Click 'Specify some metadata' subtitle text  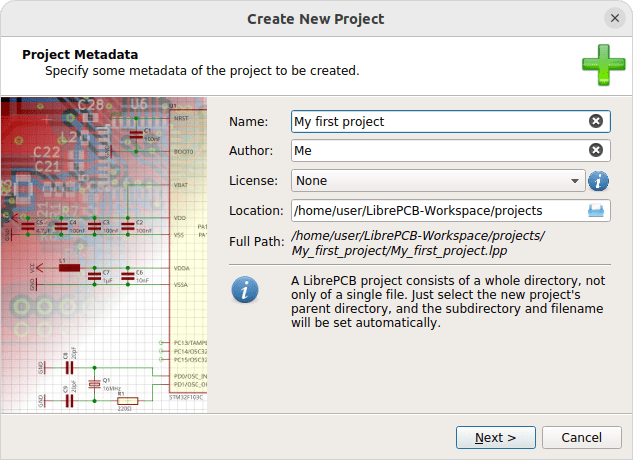coord(202,71)
